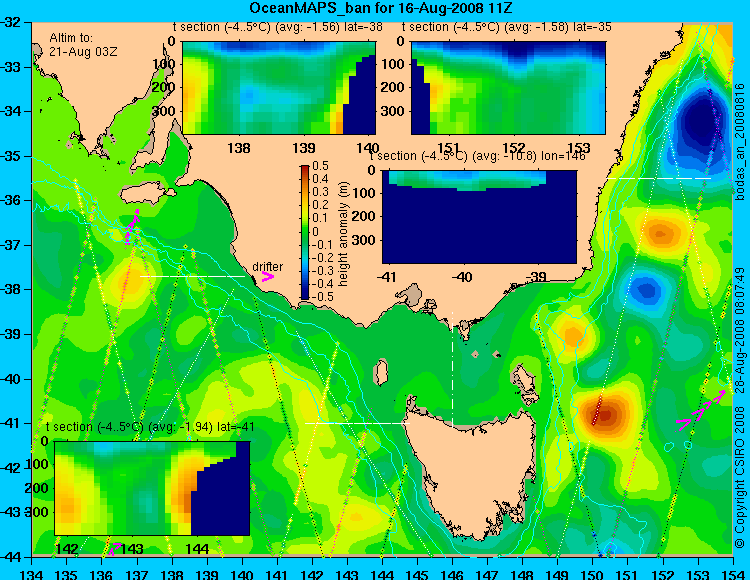Click the white dashed section line at latitude -35

pos(659,178)
